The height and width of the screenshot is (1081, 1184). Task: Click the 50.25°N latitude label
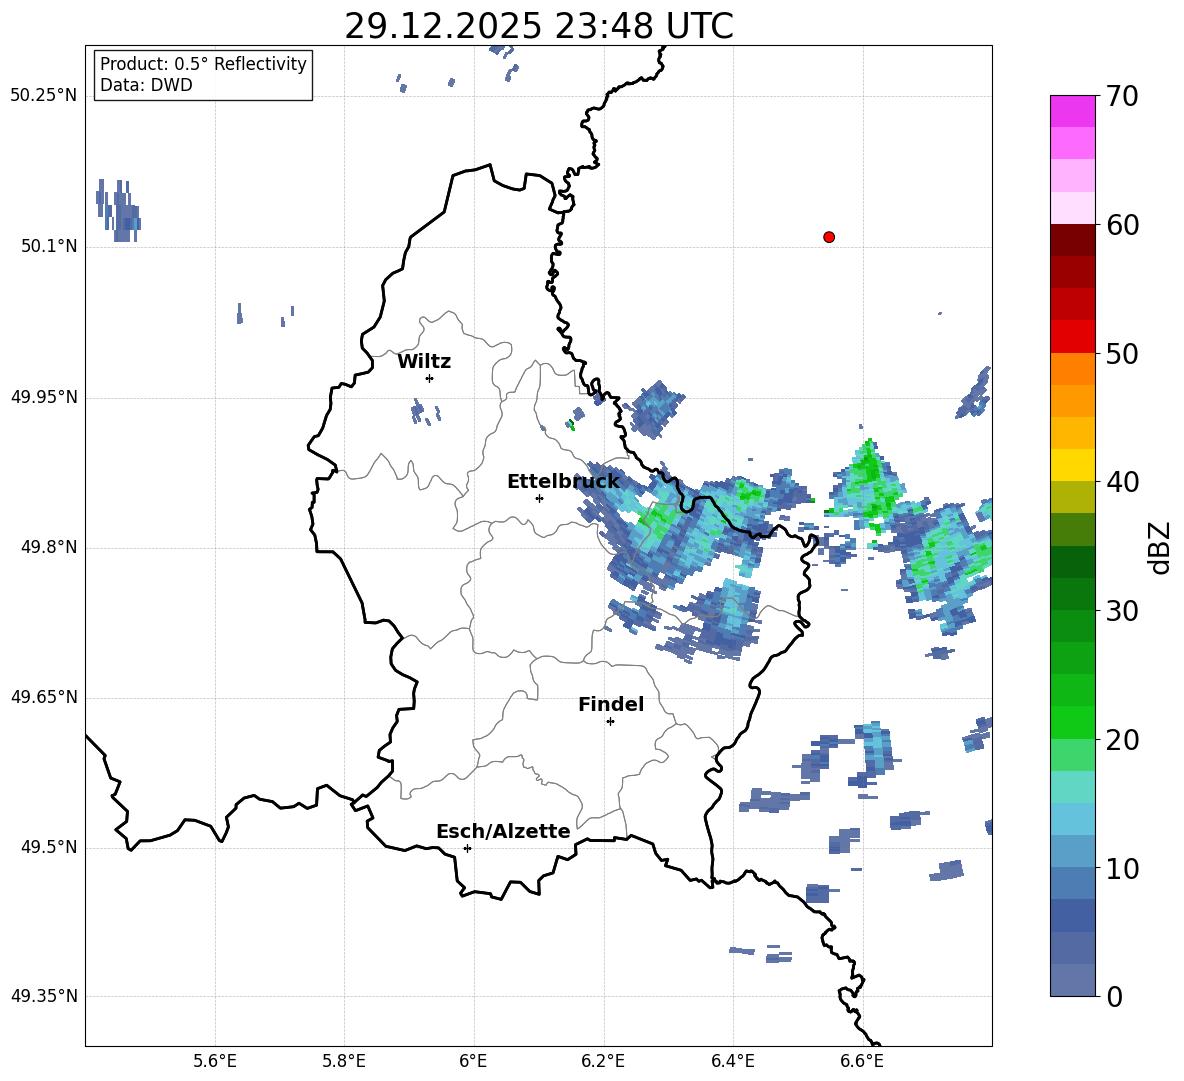point(44,97)
